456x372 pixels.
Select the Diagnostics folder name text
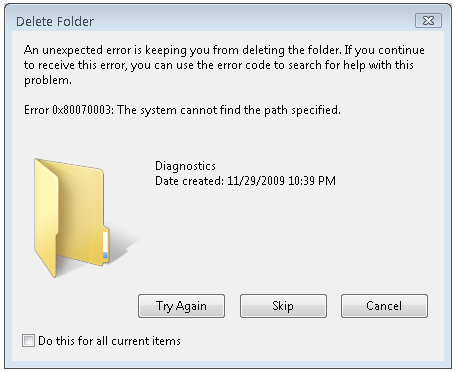185,166
